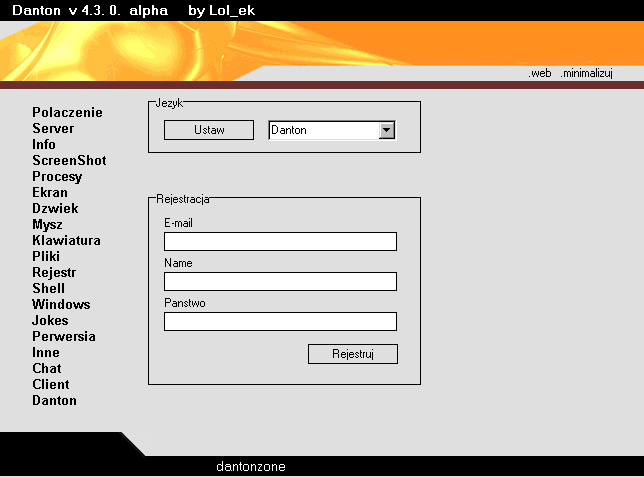Open the Jokes section

point(50,321)
